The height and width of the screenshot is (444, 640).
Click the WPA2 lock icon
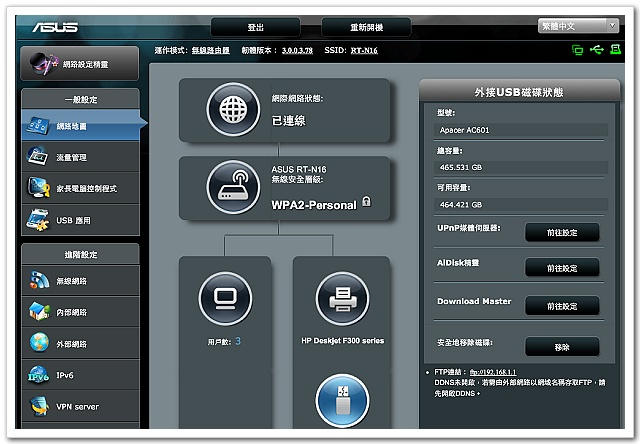tap(367, 201)
